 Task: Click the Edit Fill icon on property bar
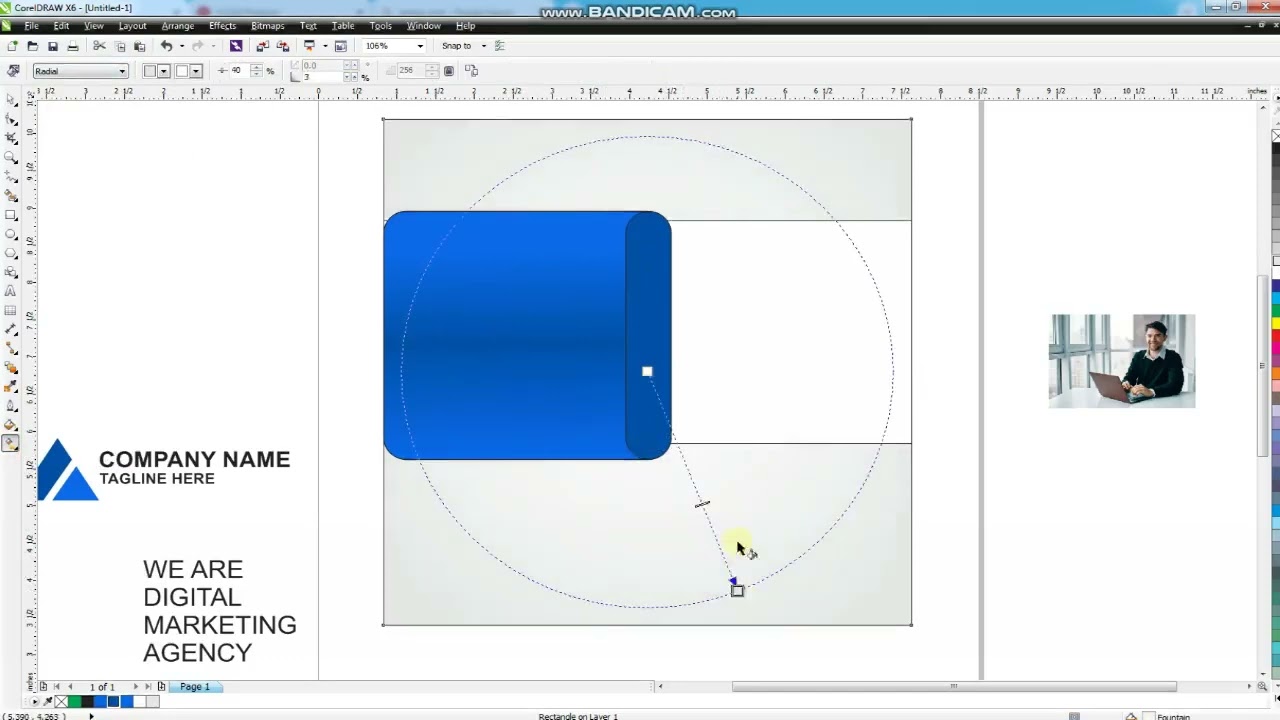pyautogui.click(x=13, y=71)
